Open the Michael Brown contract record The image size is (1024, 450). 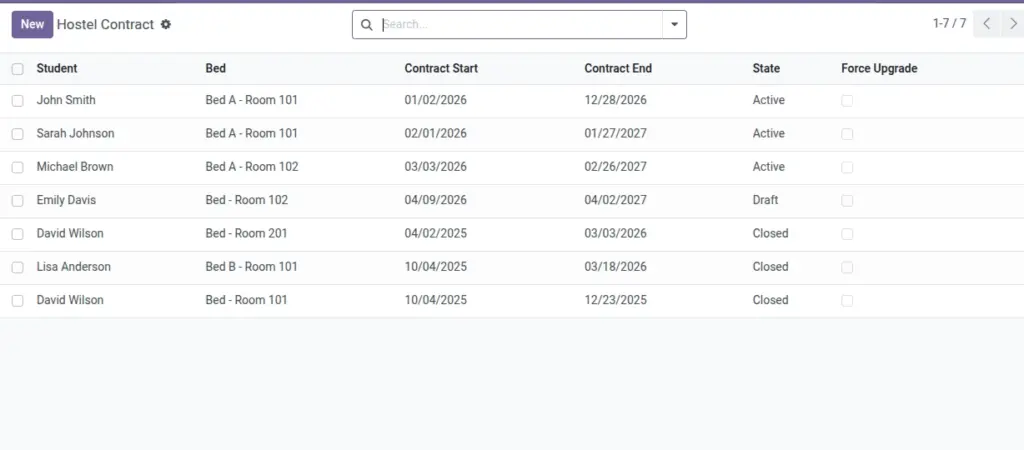pos(75,167)
